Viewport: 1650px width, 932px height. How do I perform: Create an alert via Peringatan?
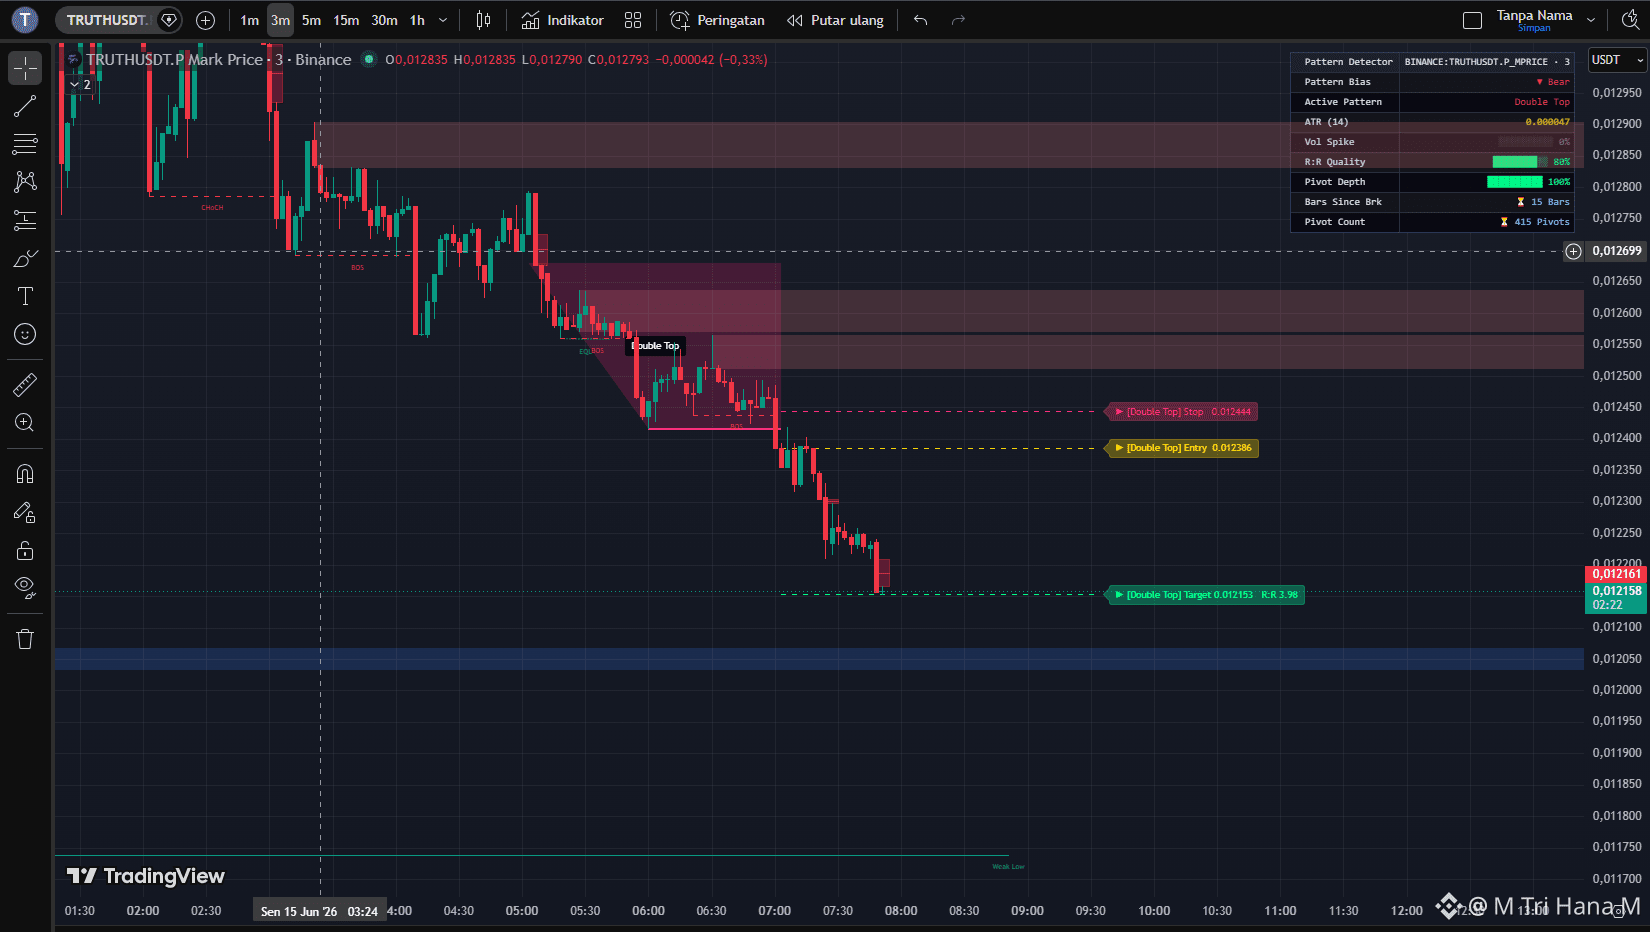tap(717, 20)
